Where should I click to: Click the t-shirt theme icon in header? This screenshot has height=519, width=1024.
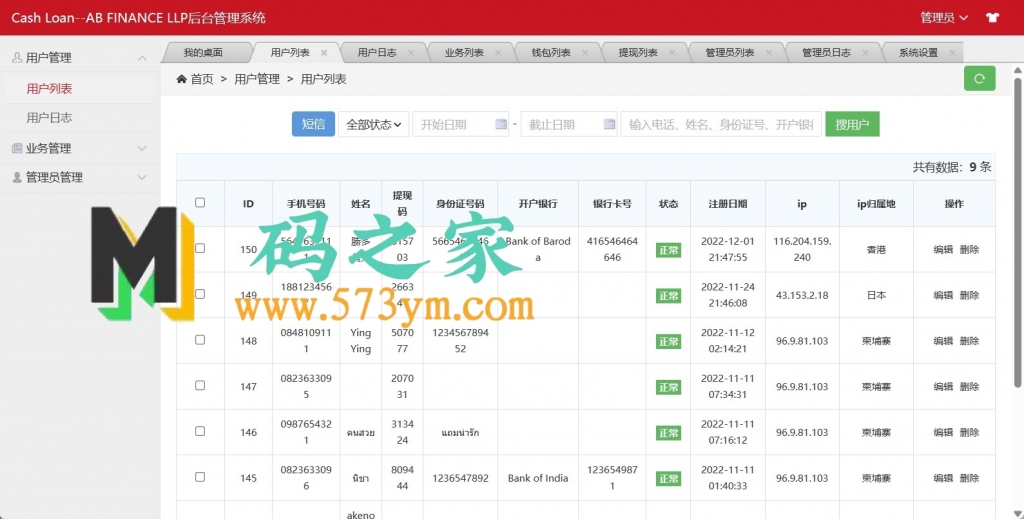[993, 18]
